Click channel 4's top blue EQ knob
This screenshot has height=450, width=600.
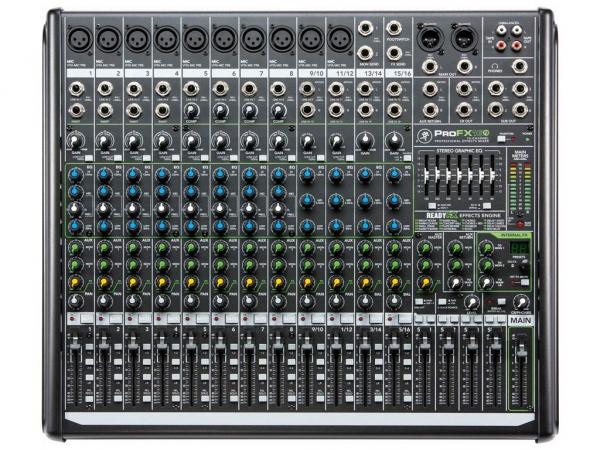(x=160, y=175)
